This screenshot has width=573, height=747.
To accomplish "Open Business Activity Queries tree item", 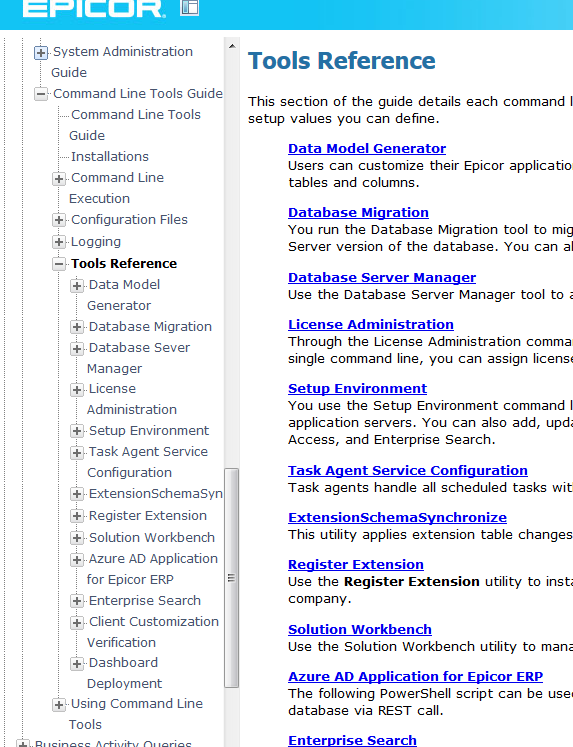I will pyautogui.click(x=113, y=743).
